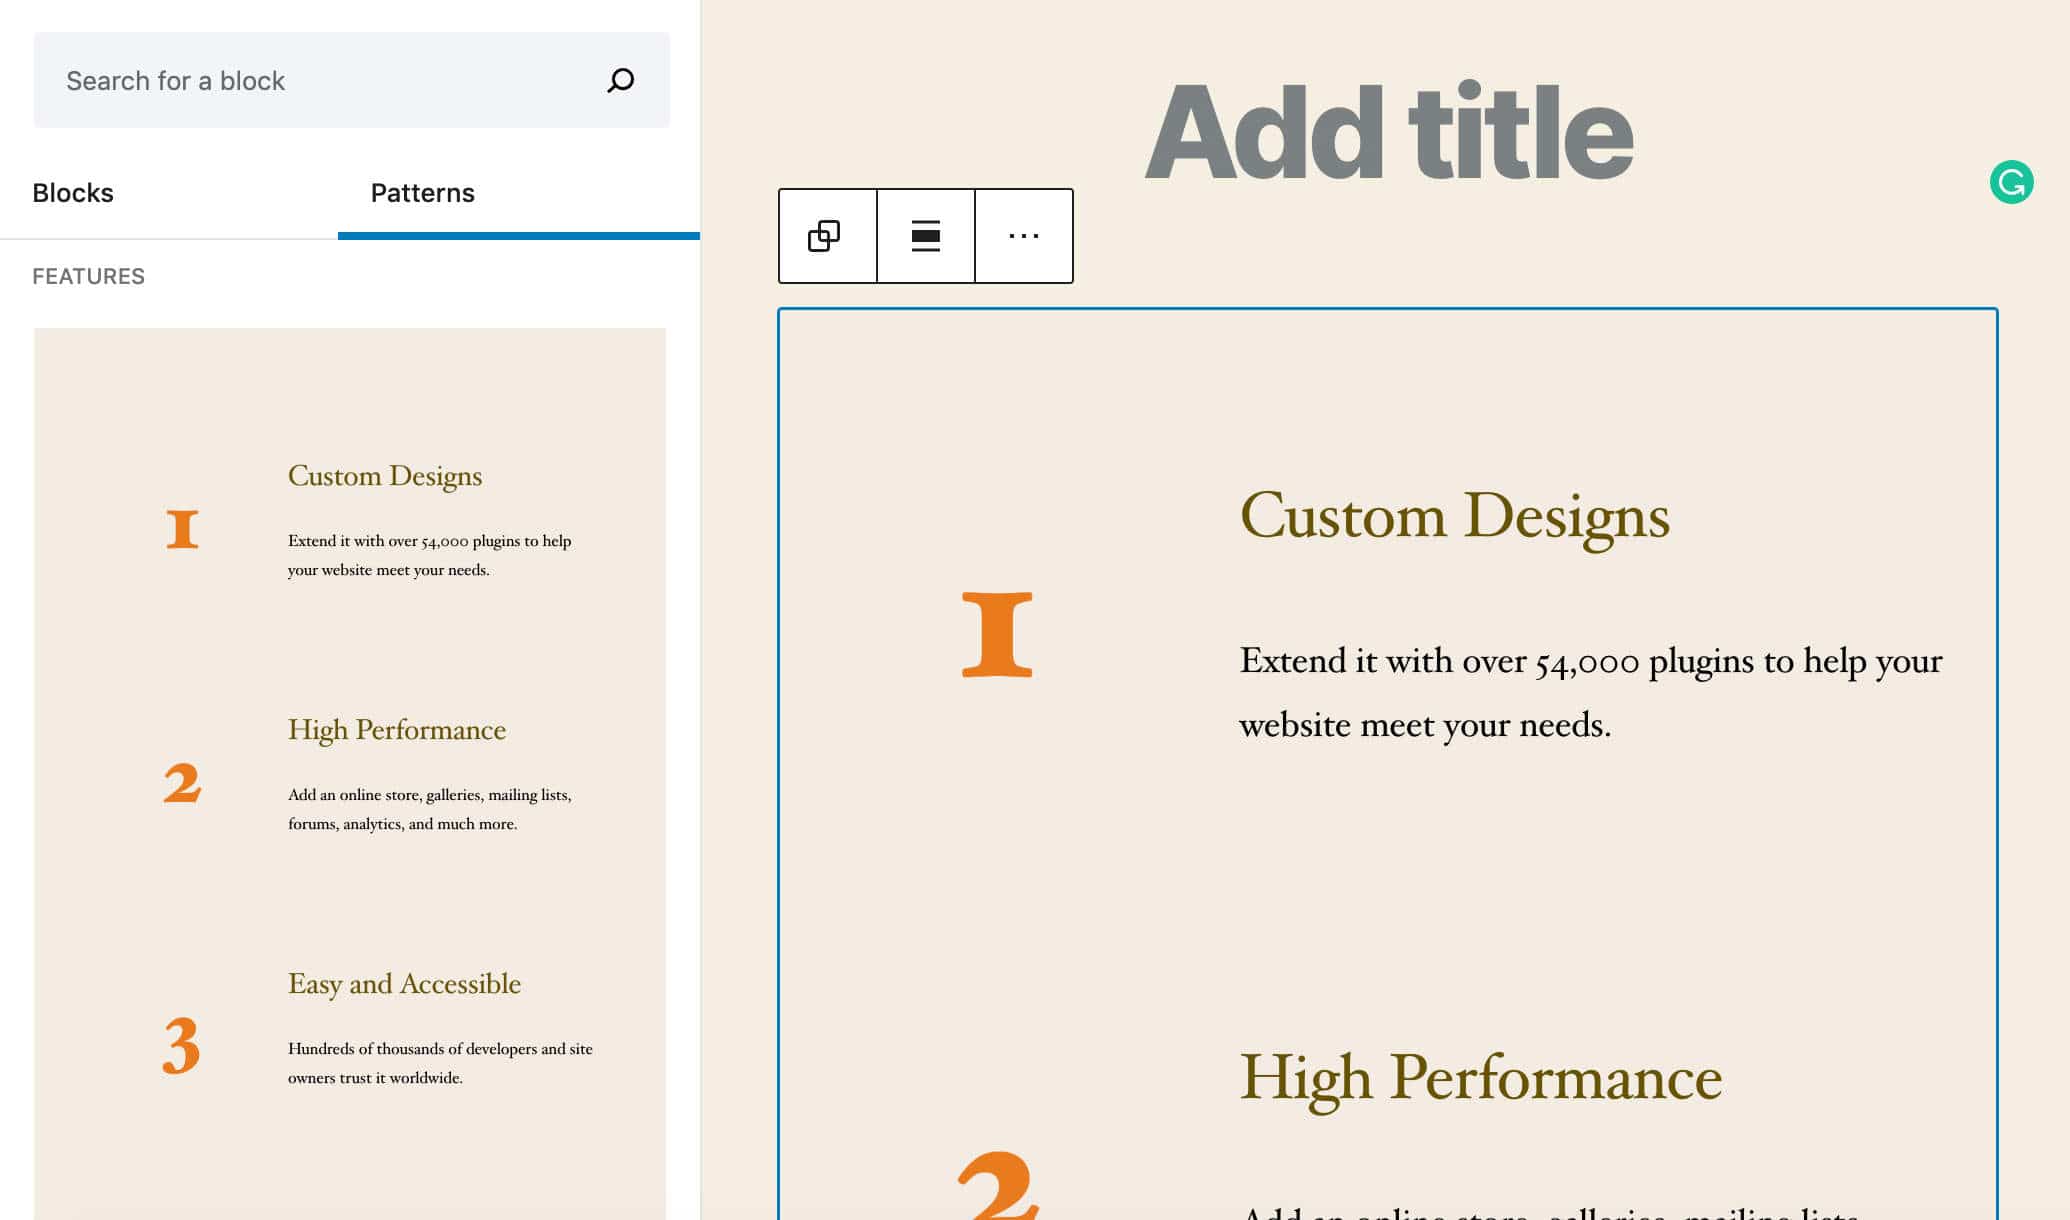This screenshot has width=2070, height=1220.
Task: Select the 'High Performance' heading in editor
Action: point(1480,1077)
